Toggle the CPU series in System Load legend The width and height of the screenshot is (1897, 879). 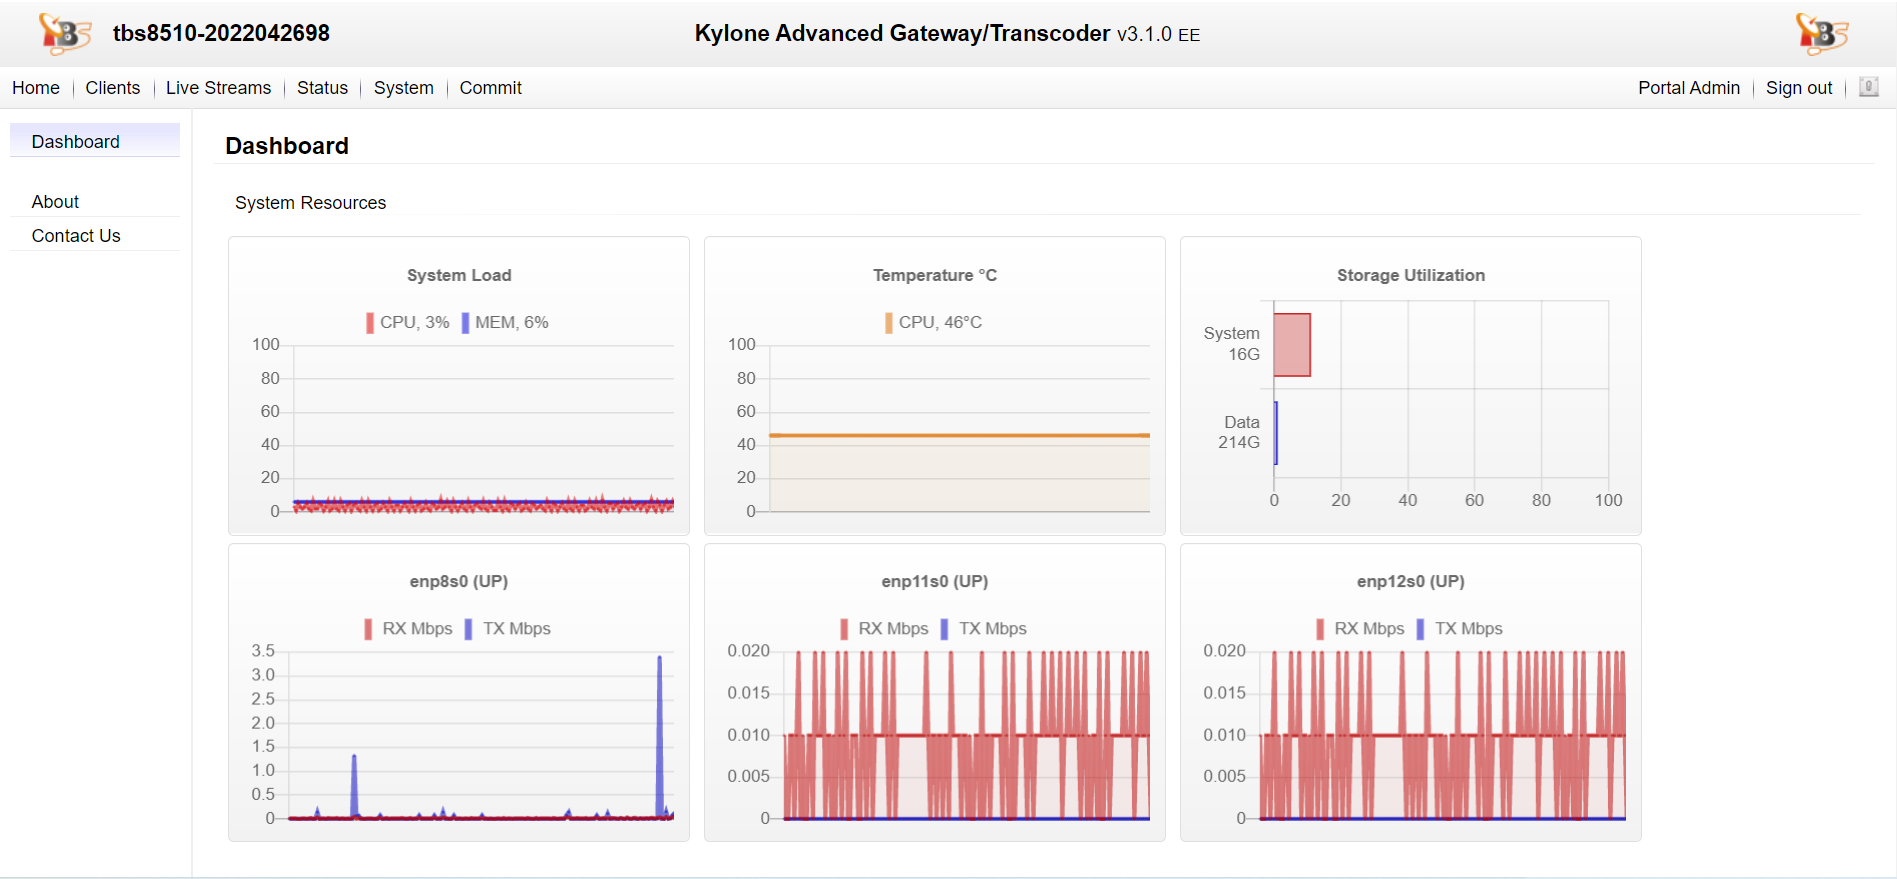[x=407, y=322]
